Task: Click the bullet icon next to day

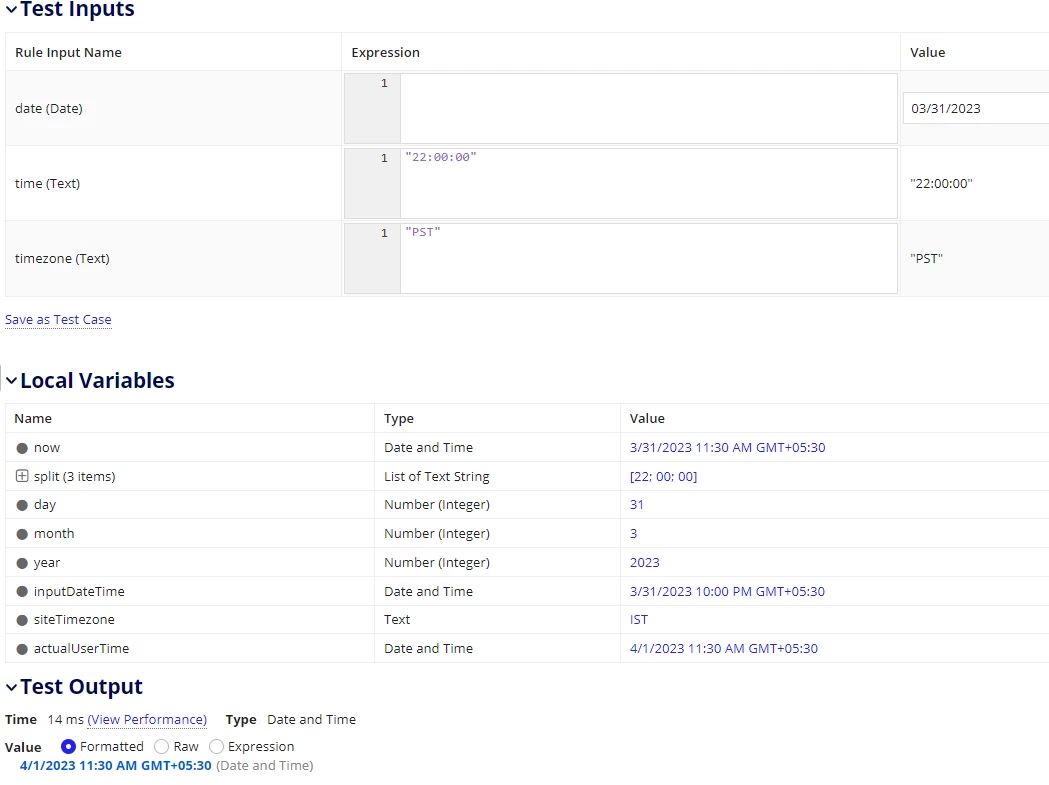Action: pos(22,505)
